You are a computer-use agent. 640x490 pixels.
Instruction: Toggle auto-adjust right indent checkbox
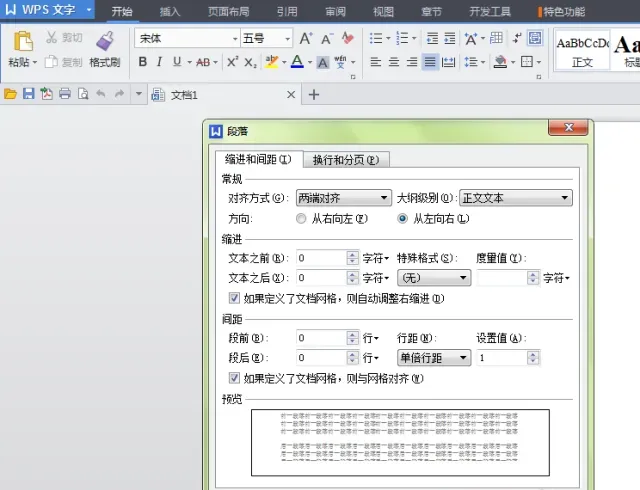coord(234,298)
